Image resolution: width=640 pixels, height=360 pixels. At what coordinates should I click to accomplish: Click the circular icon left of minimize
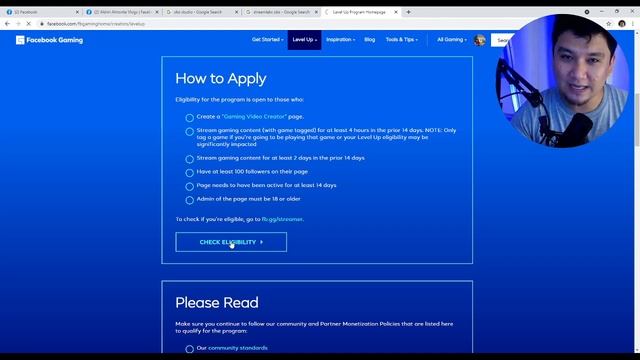click(x=587, y=12)
